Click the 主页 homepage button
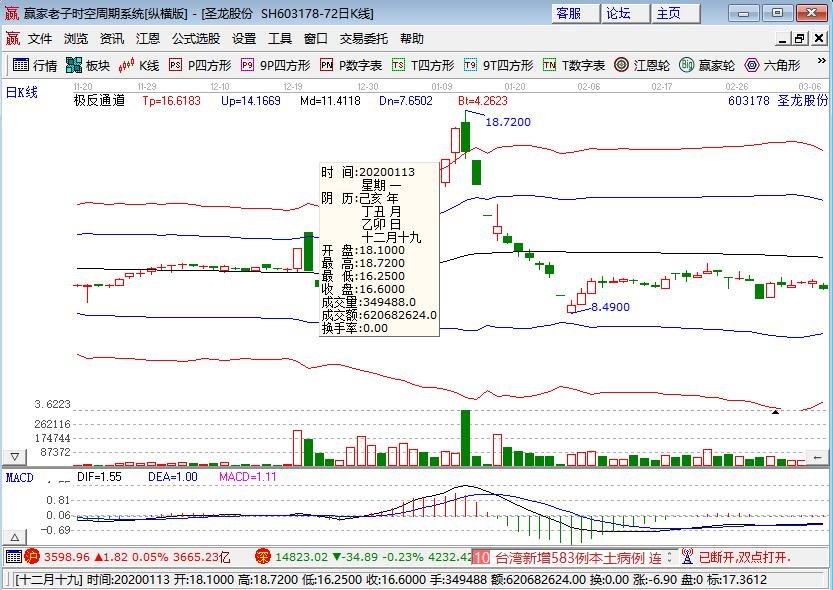 pos(676,13)
